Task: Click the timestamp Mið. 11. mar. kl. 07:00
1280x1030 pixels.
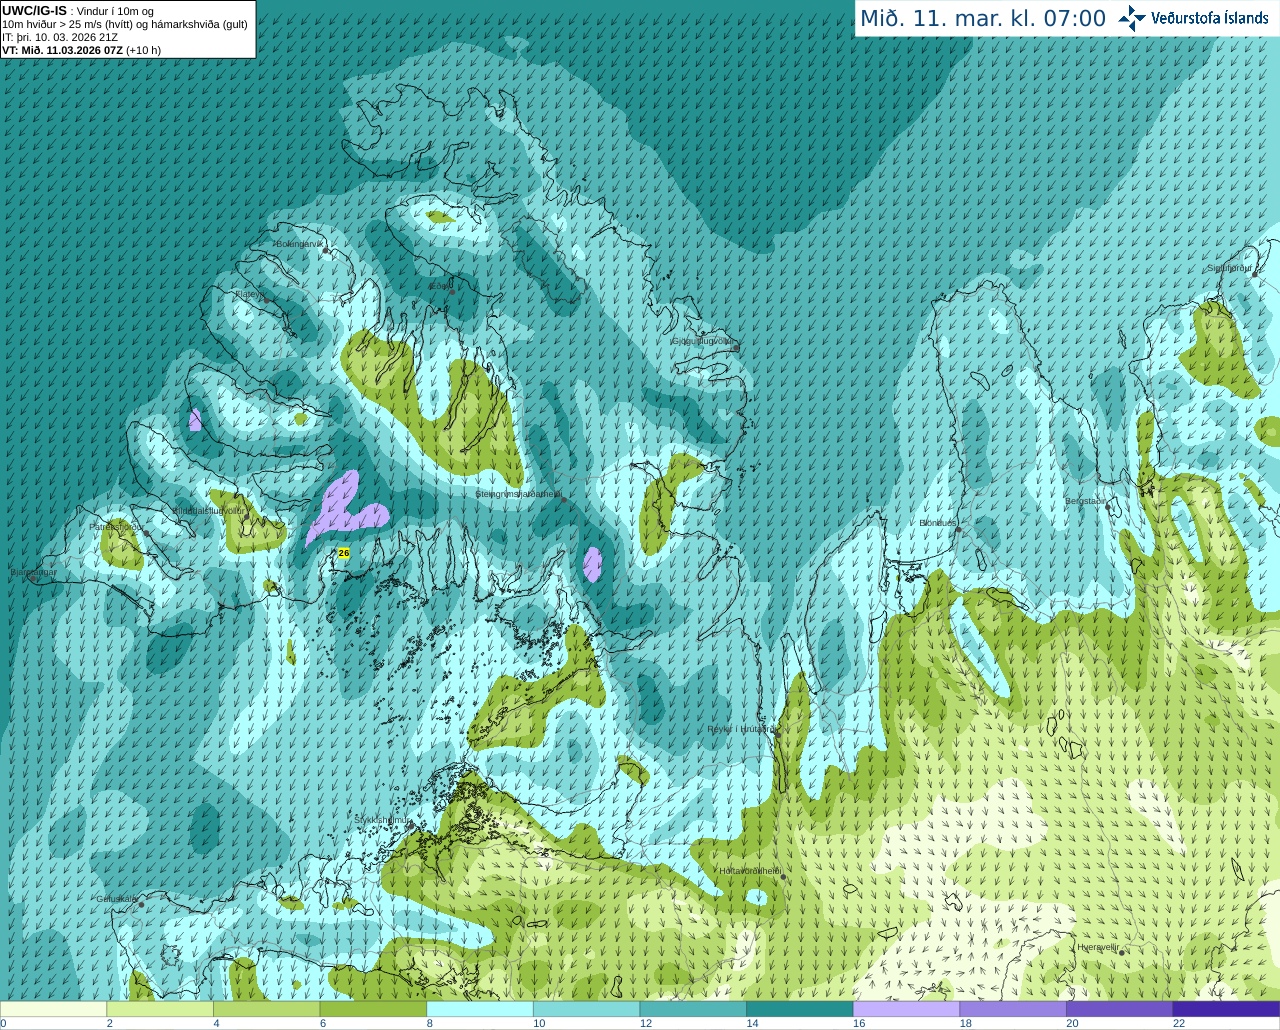Action: click(983, 19)
